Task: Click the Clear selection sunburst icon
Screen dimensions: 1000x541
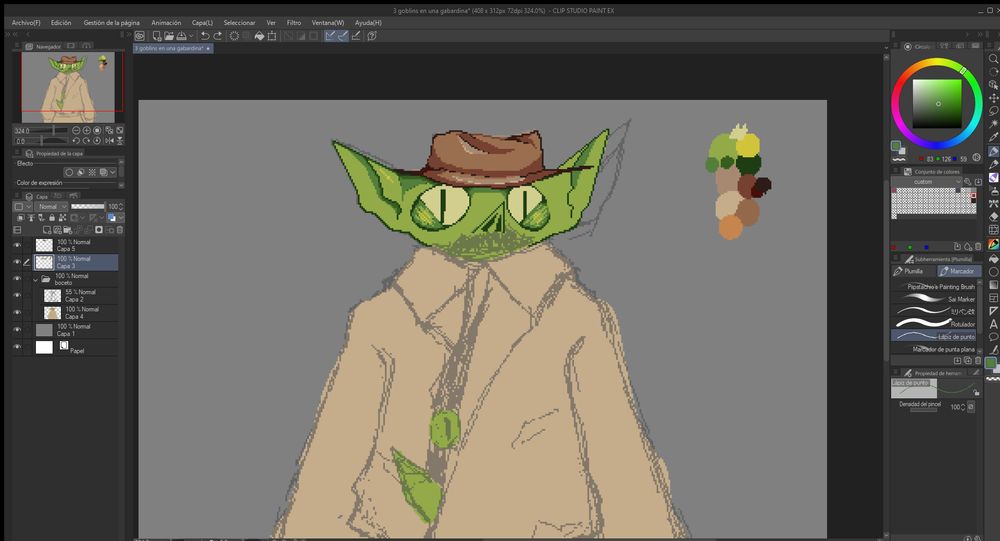Action: click(x=234, y=36)
